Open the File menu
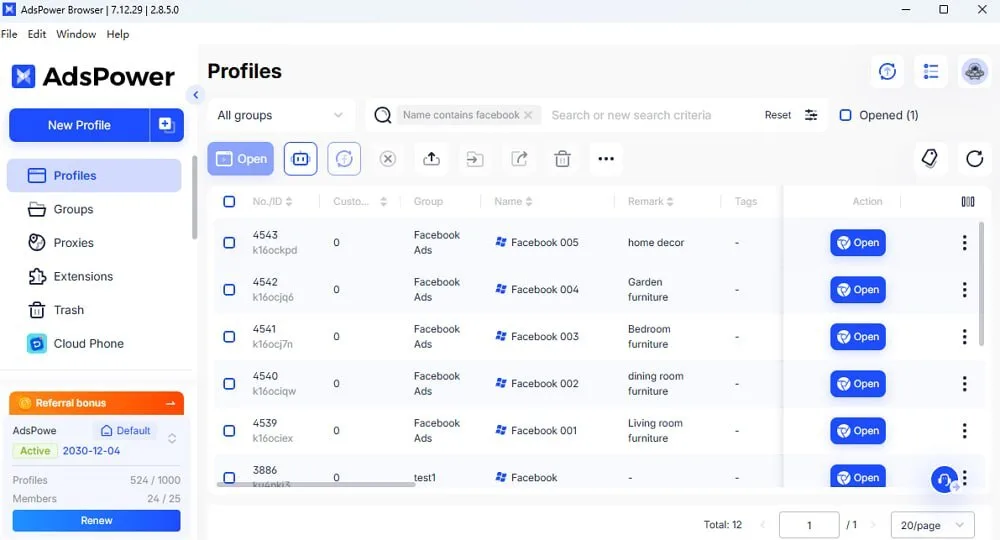This screenshot has width=1000, height=540. click(9, 34)
